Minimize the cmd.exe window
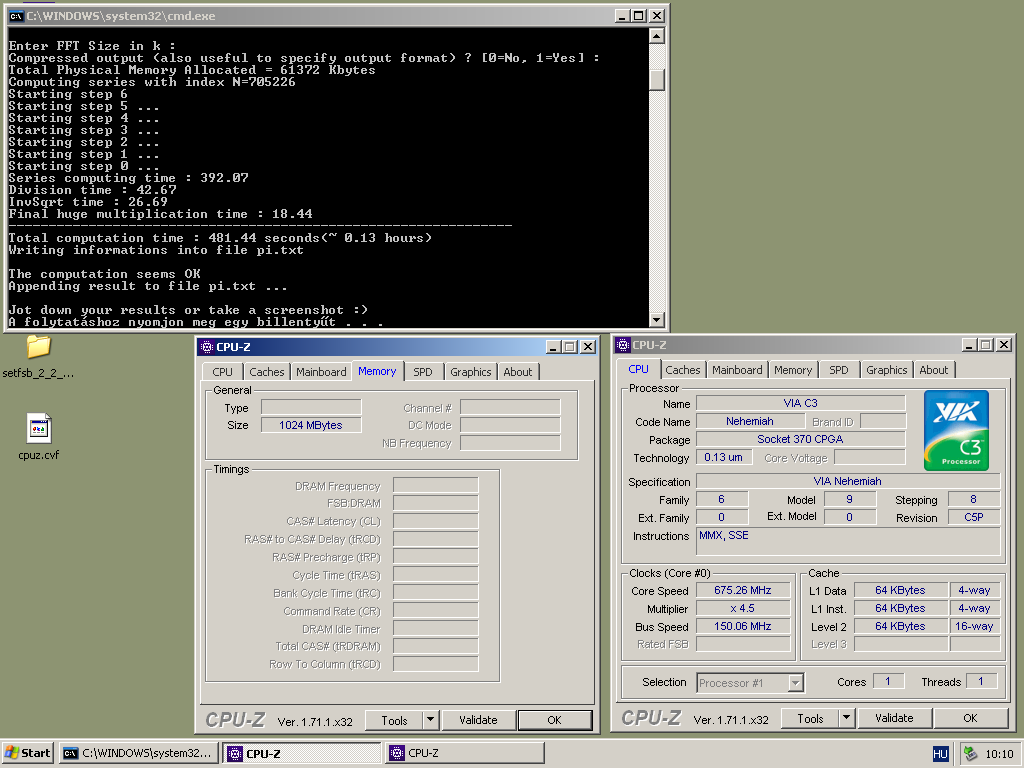1024x768 pixels. [622, 16]
